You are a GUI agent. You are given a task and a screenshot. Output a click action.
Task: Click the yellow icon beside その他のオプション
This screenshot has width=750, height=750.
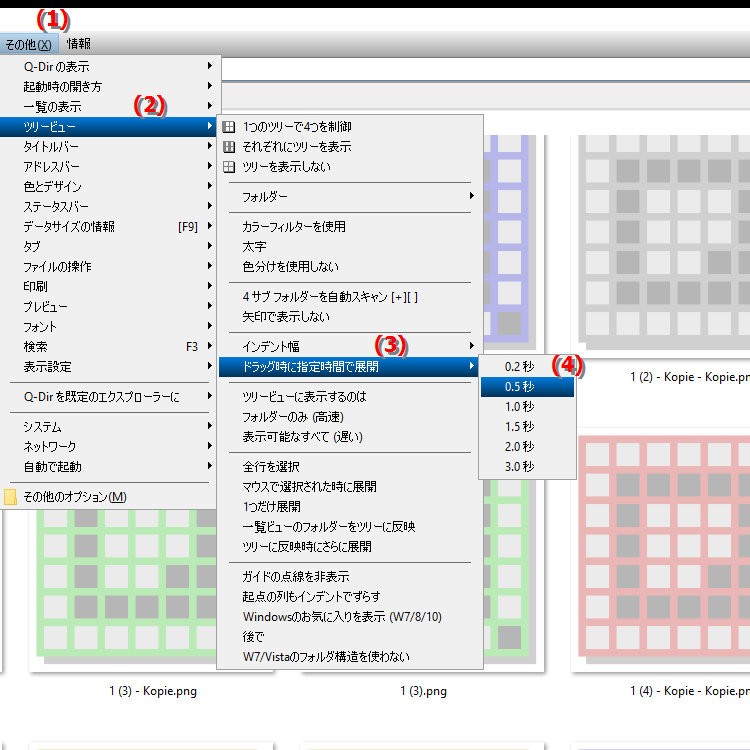[10, 497]
